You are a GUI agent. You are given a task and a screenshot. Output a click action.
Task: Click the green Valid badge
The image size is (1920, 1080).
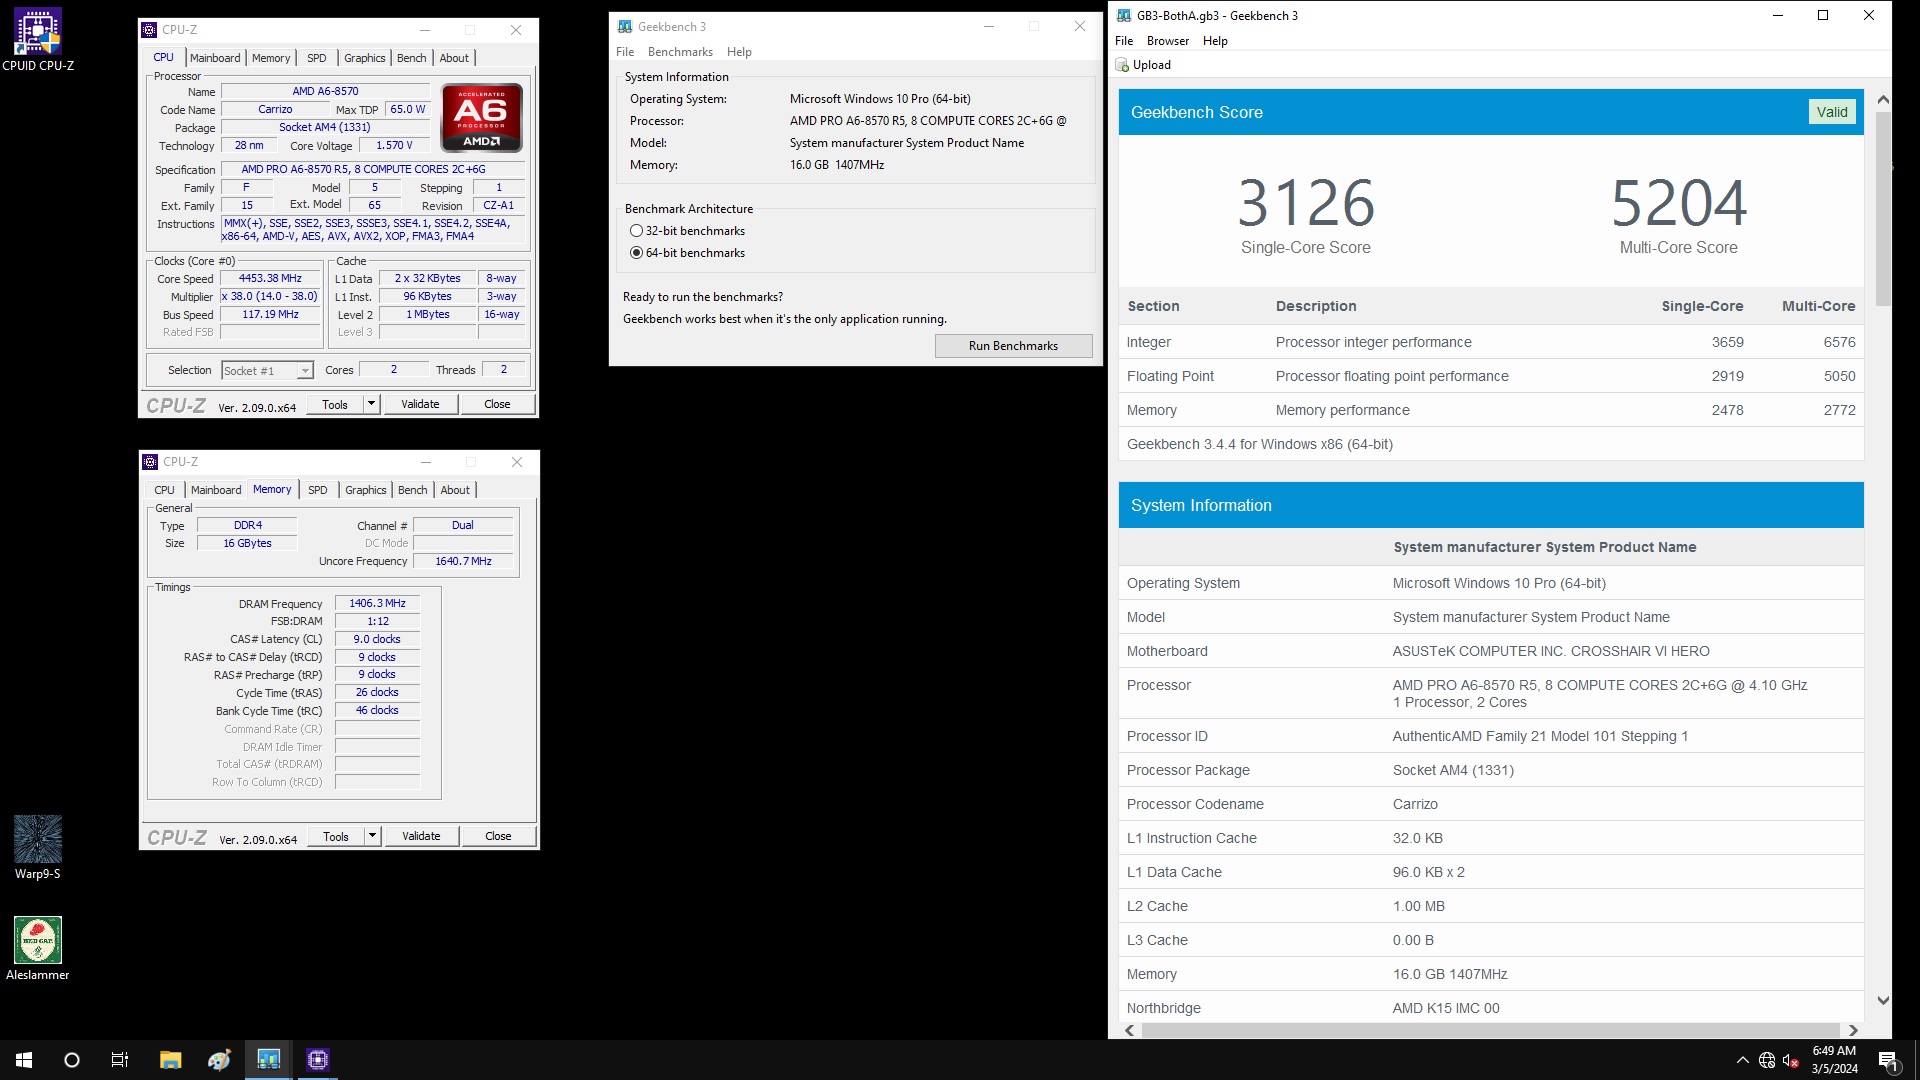pos(1832,112)
